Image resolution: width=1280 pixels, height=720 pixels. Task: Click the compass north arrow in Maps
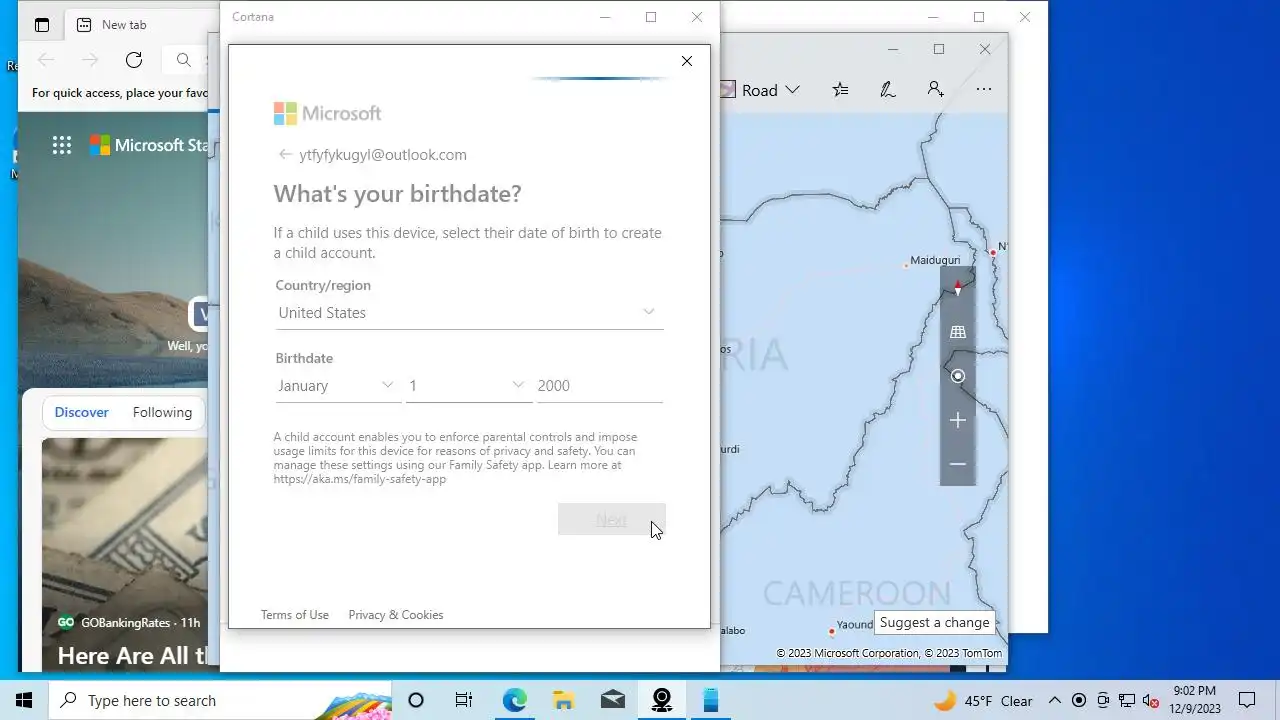pos(958,288)
